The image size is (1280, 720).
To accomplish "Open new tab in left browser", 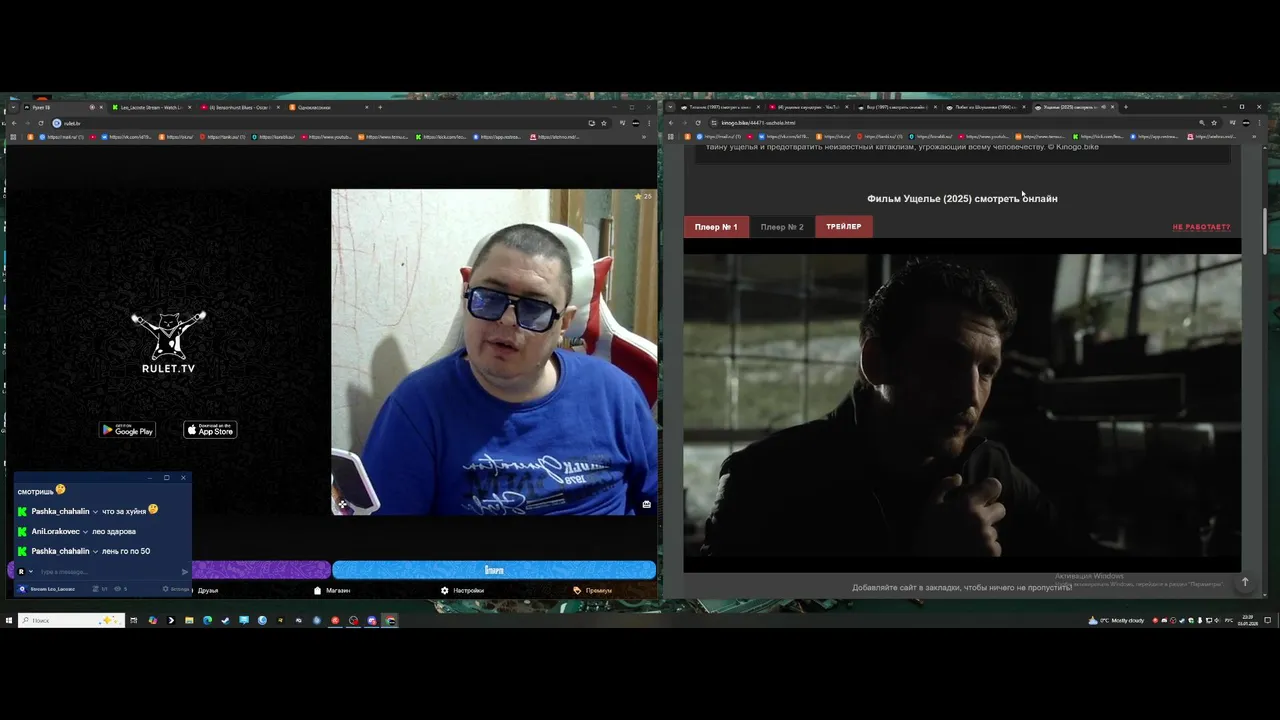I will coord(380,107).
